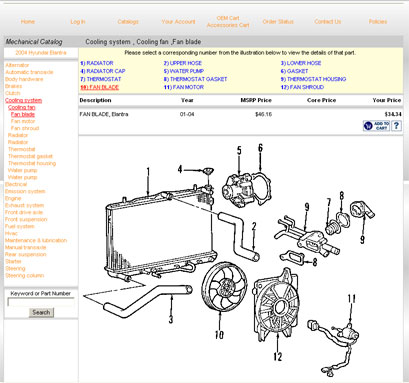Go to Order Status page
The image size is (409, 383).
(278, 22)
